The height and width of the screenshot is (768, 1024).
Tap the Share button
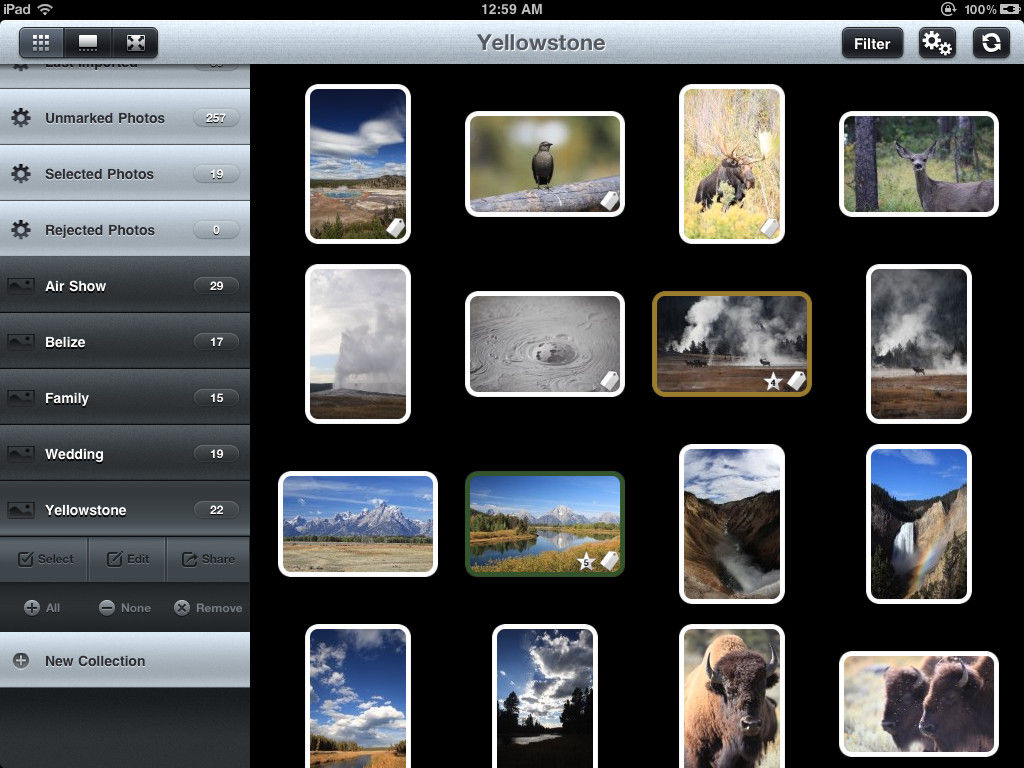click(x=208, y=559)
